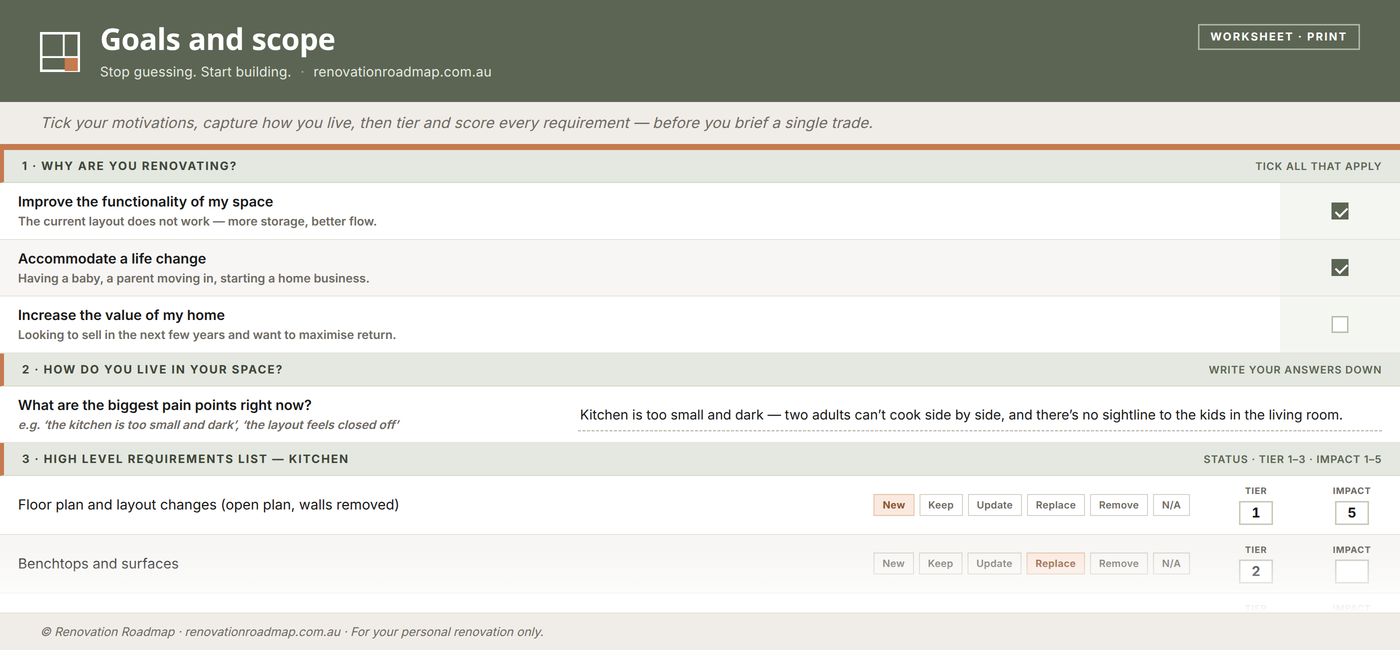Image resolution: width=1400 pixels, height=650 pixels.
Task: Untick 'Accommodate a life change' checkbox
Action: (x=1340, y=268)
